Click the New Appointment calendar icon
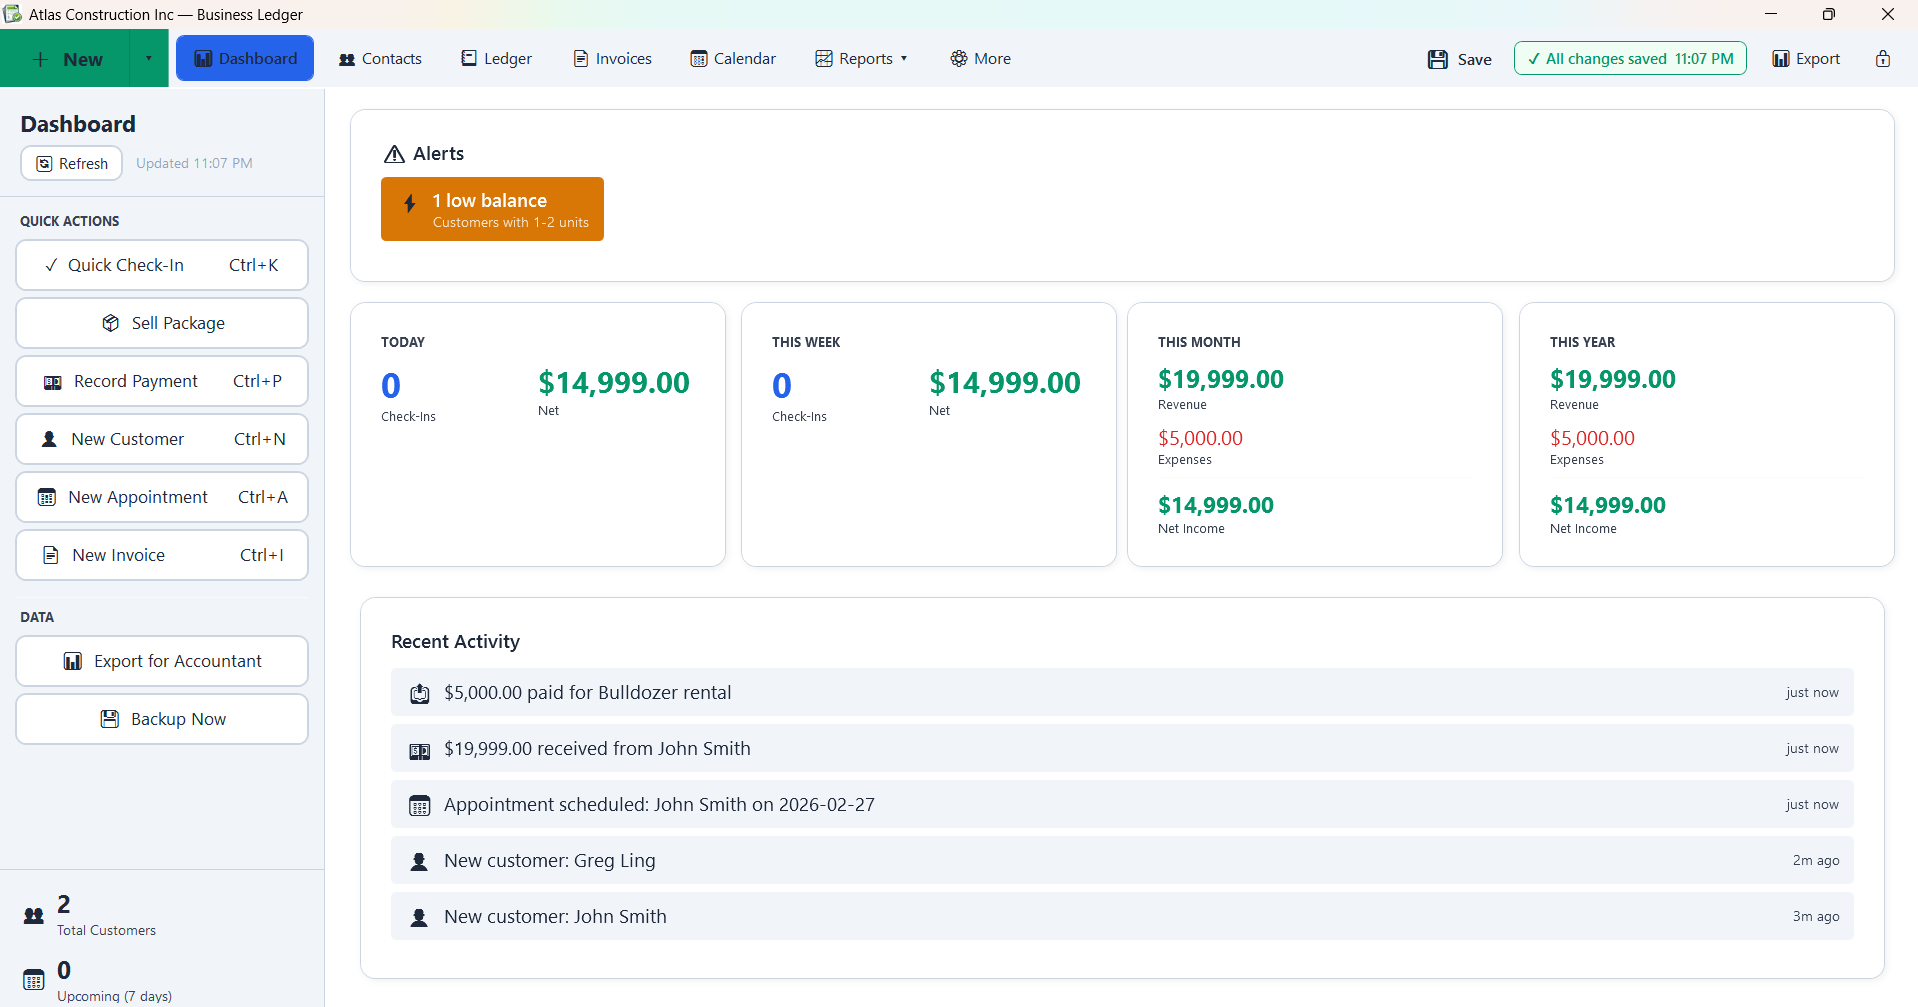The image size is (1918, 1007). pos(46,497)
